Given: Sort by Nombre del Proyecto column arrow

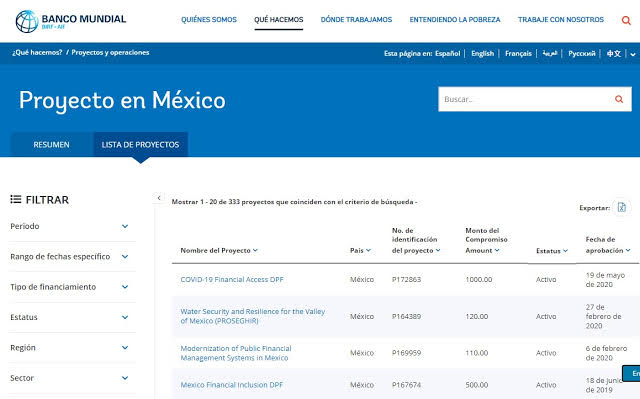Looking at the screenshot, I should coord(255,250).
